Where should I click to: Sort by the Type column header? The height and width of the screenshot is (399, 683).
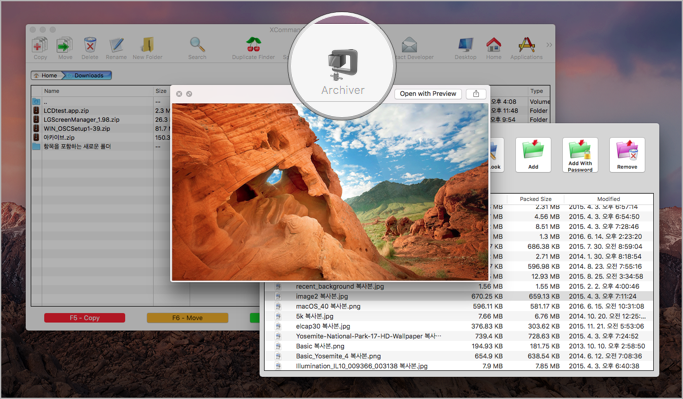point(536,91)
